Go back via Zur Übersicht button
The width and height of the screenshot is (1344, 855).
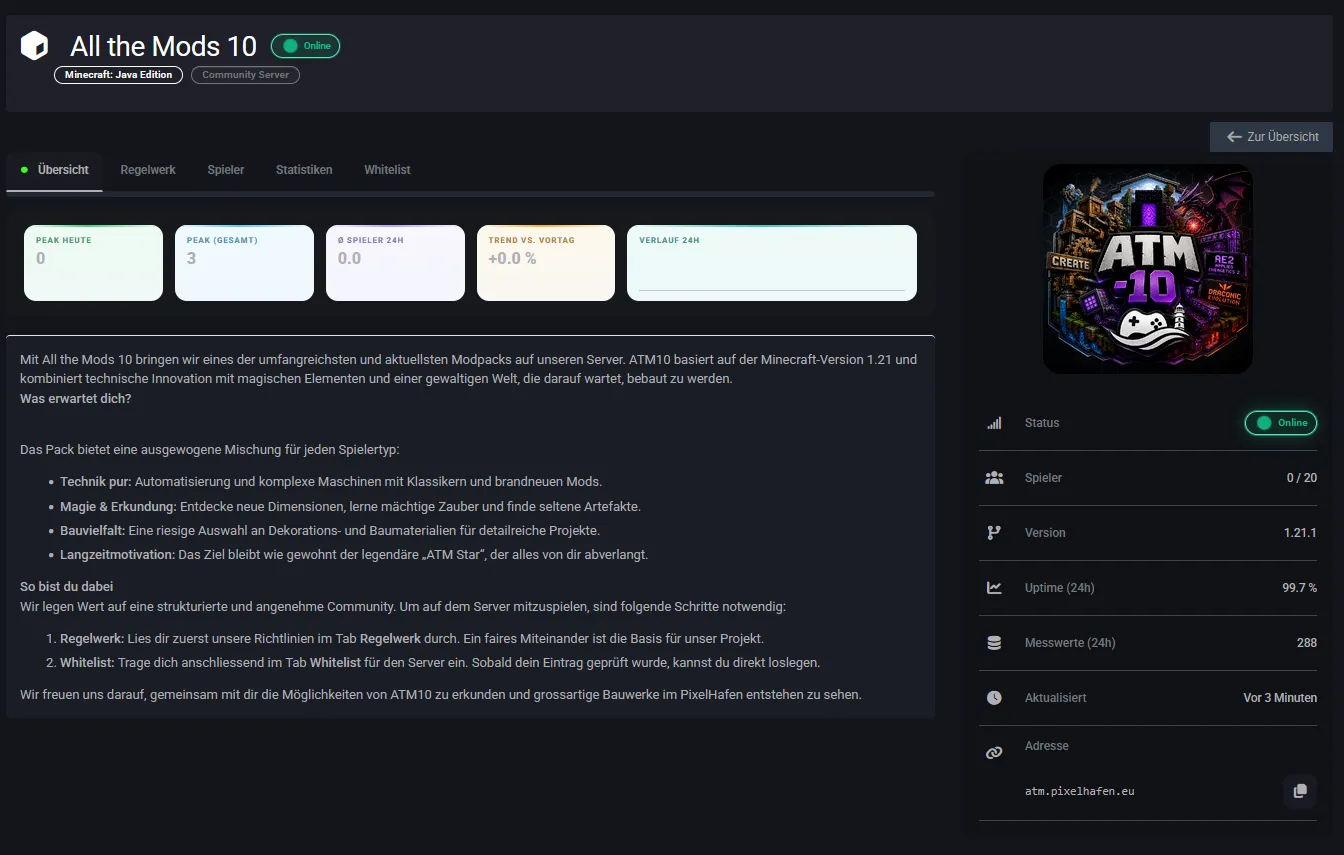click(x=1271, y=137)
